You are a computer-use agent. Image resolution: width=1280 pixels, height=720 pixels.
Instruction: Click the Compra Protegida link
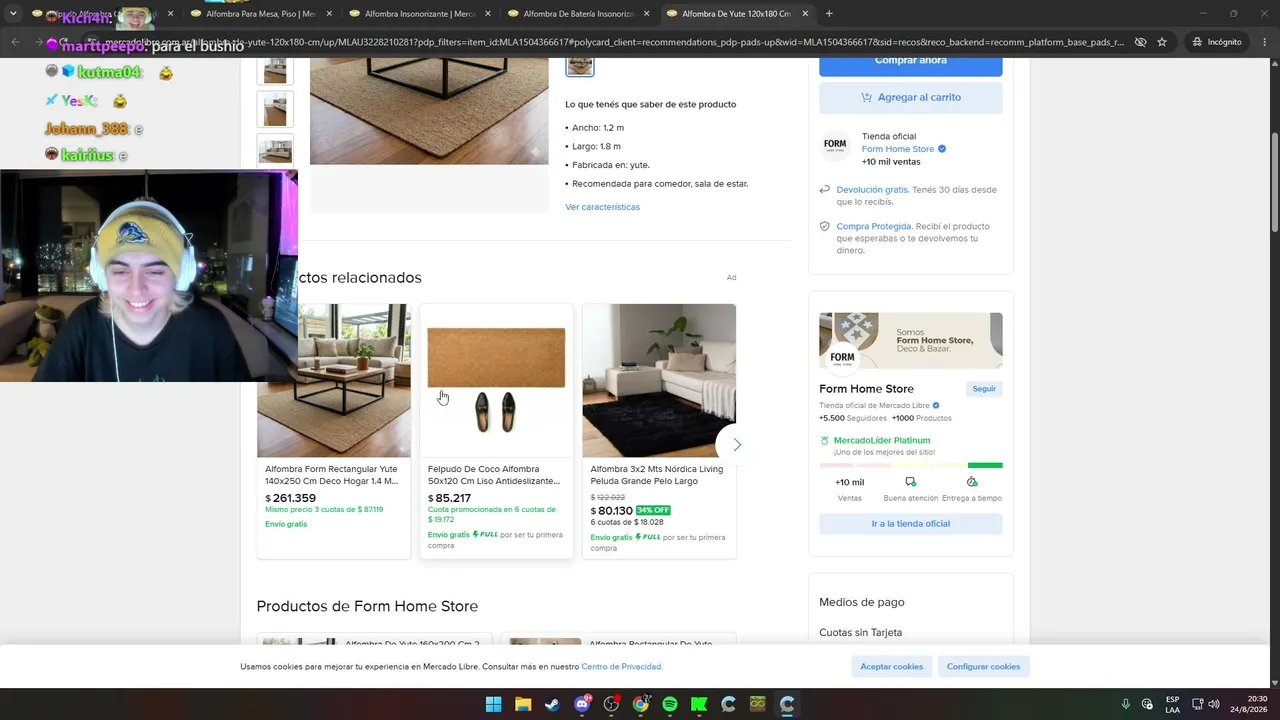[x=874, y=227]
